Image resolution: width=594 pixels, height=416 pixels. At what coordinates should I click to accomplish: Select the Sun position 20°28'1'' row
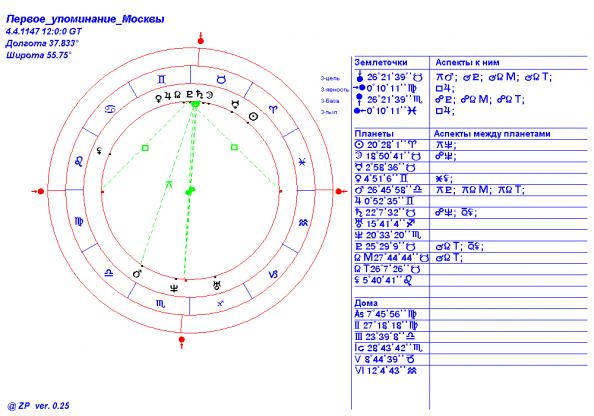pyautogui.click(x=386, y=145)
